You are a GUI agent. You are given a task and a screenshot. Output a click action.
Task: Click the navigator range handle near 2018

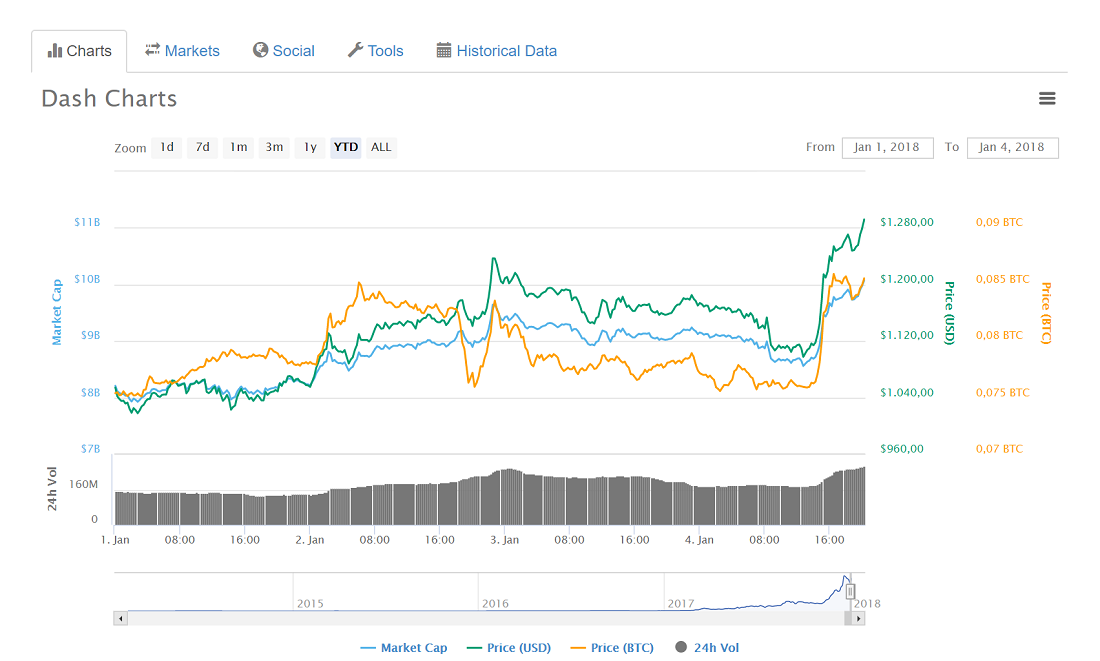click(x=850, y=591)
